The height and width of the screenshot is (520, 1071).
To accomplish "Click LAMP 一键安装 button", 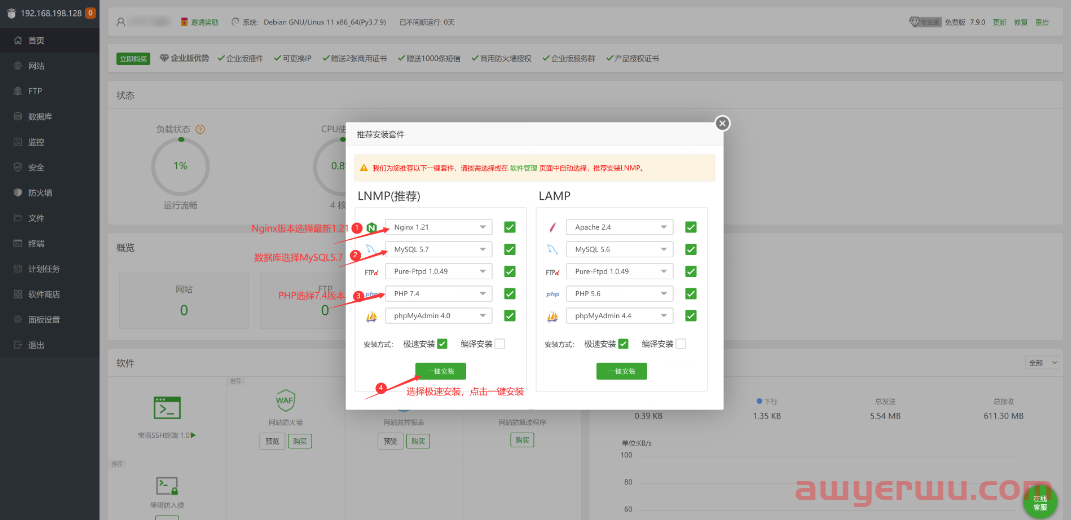I will 622,371.
